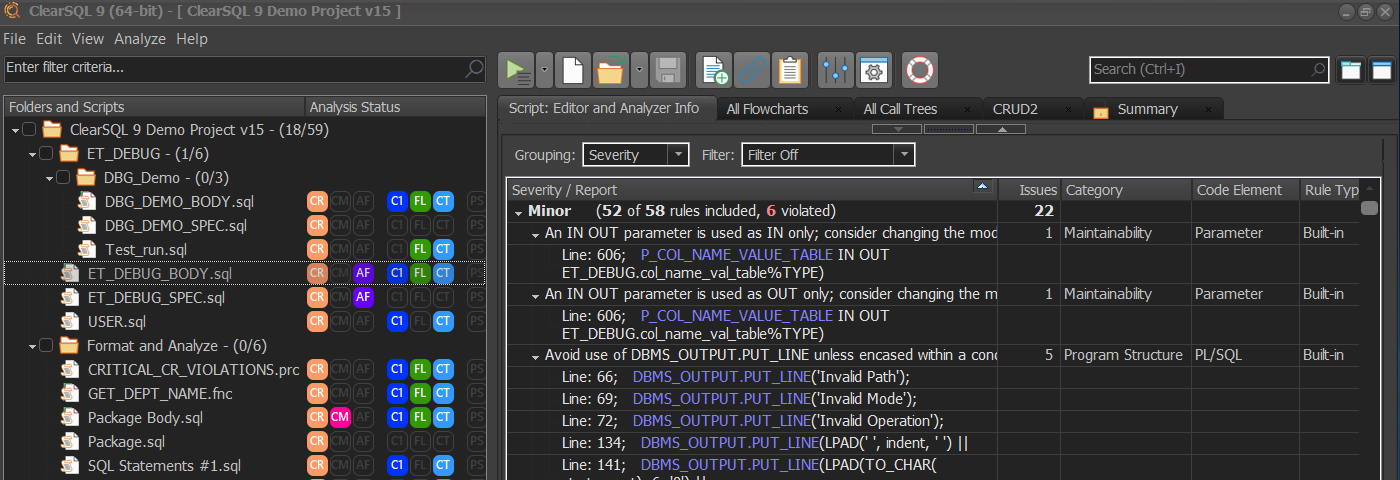The height and width of the screenshot is (480, 1400).
Task: Collapse the DBG_Demo folder node
Action: 49,179
